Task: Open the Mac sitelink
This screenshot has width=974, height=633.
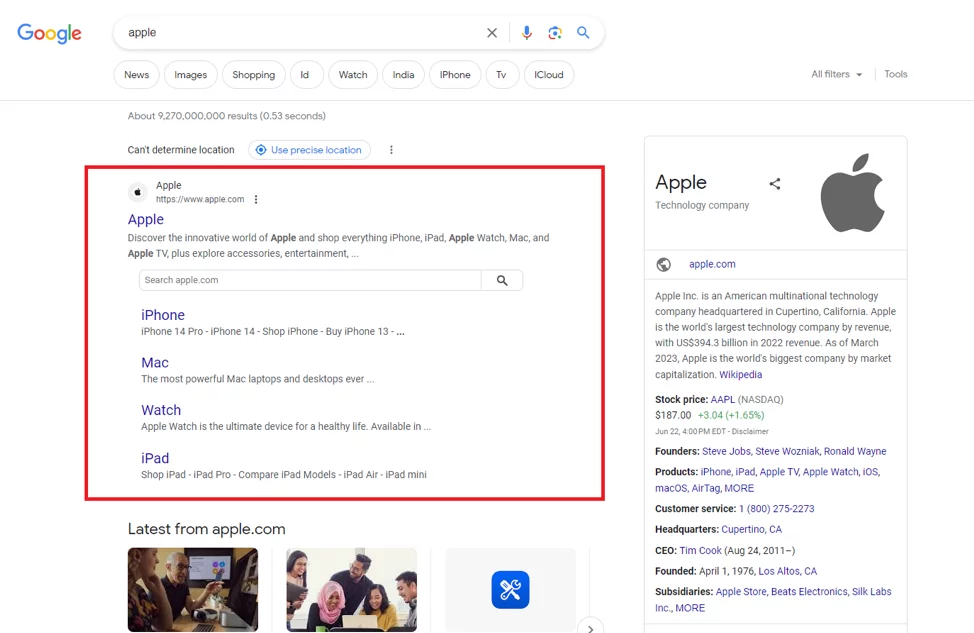Action: [155, 363]
